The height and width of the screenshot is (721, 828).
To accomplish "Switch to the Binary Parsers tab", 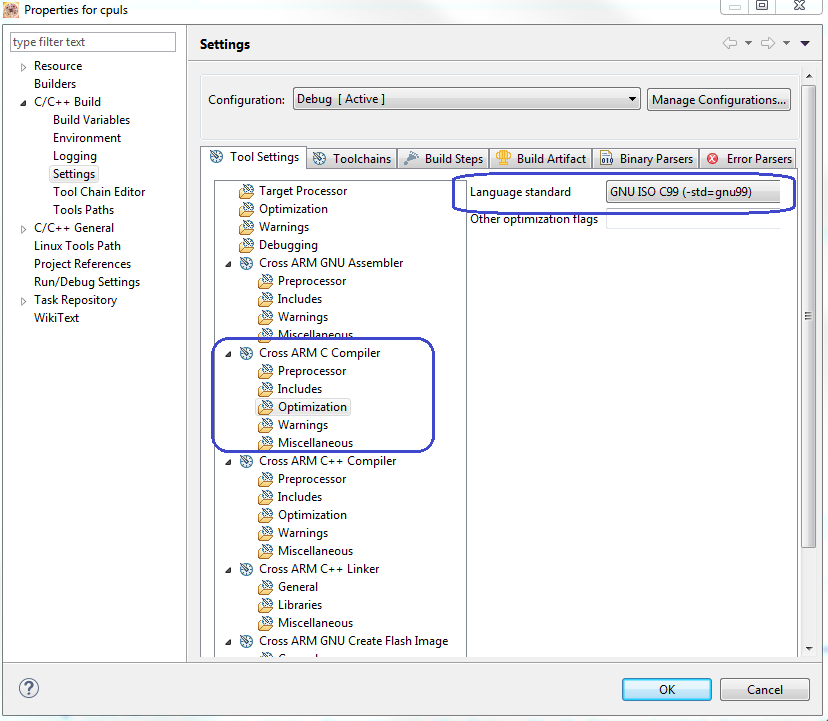I will coord(646,158).
